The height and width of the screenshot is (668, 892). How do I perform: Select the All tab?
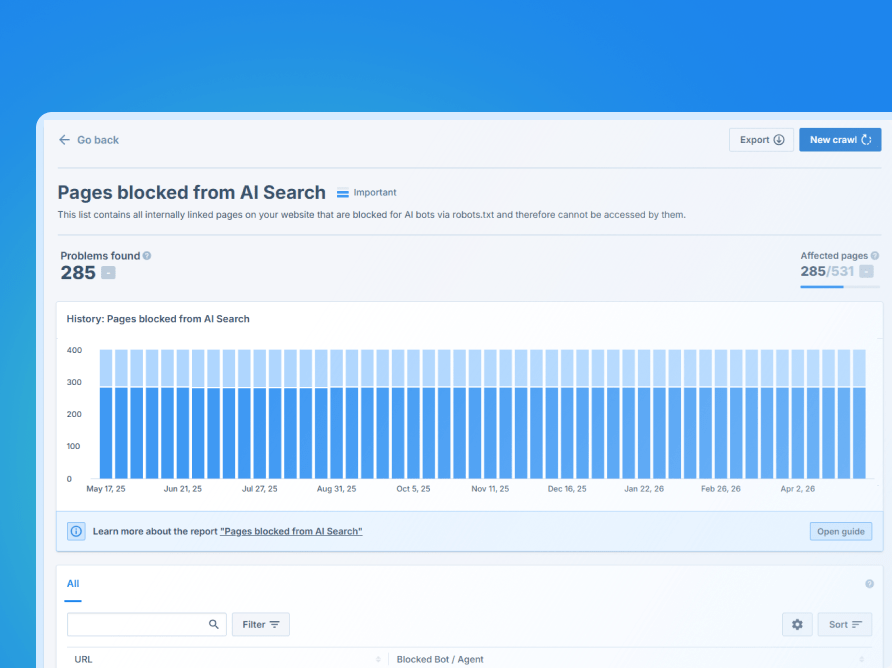point(73,584)
